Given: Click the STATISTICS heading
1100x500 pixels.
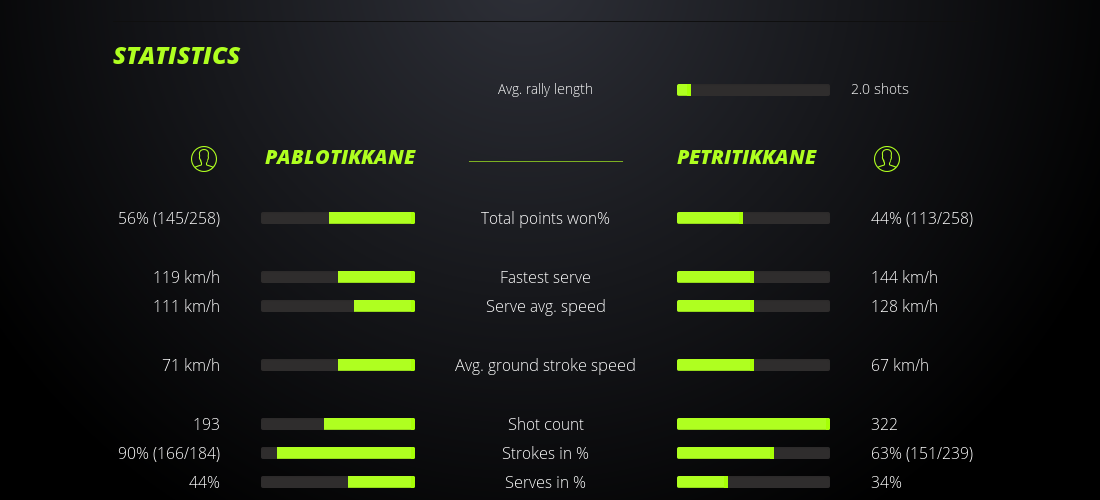Looking at the screenshot, I should tap(177, 56).
